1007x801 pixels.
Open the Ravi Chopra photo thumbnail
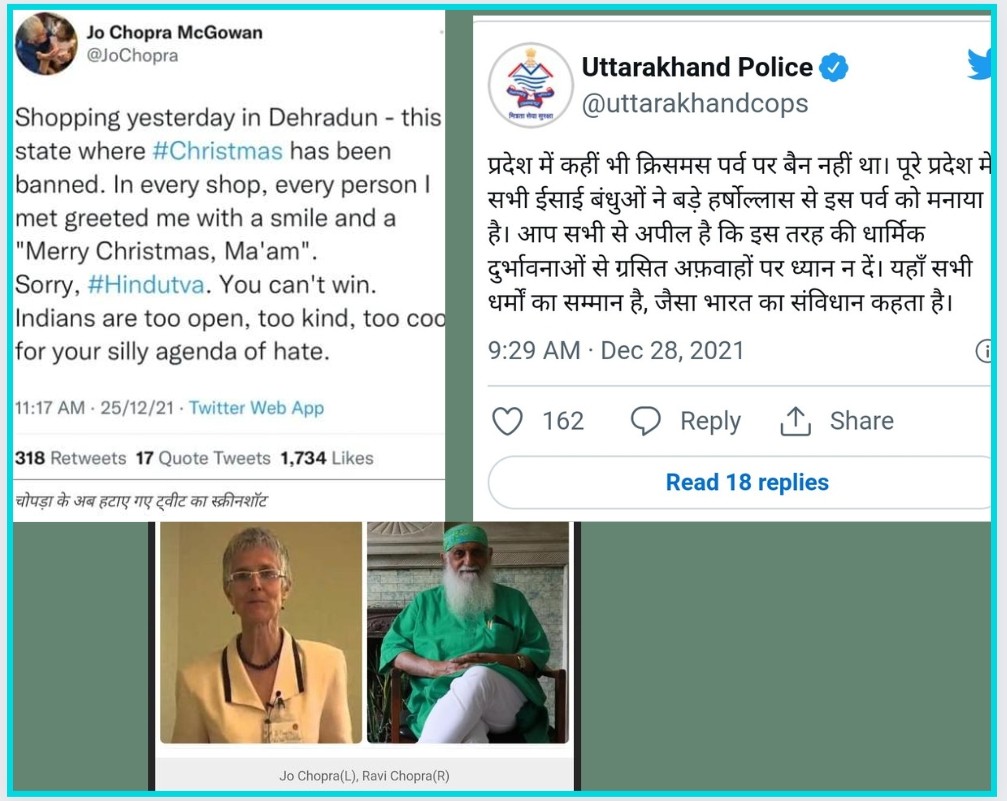tap(468, 633)
